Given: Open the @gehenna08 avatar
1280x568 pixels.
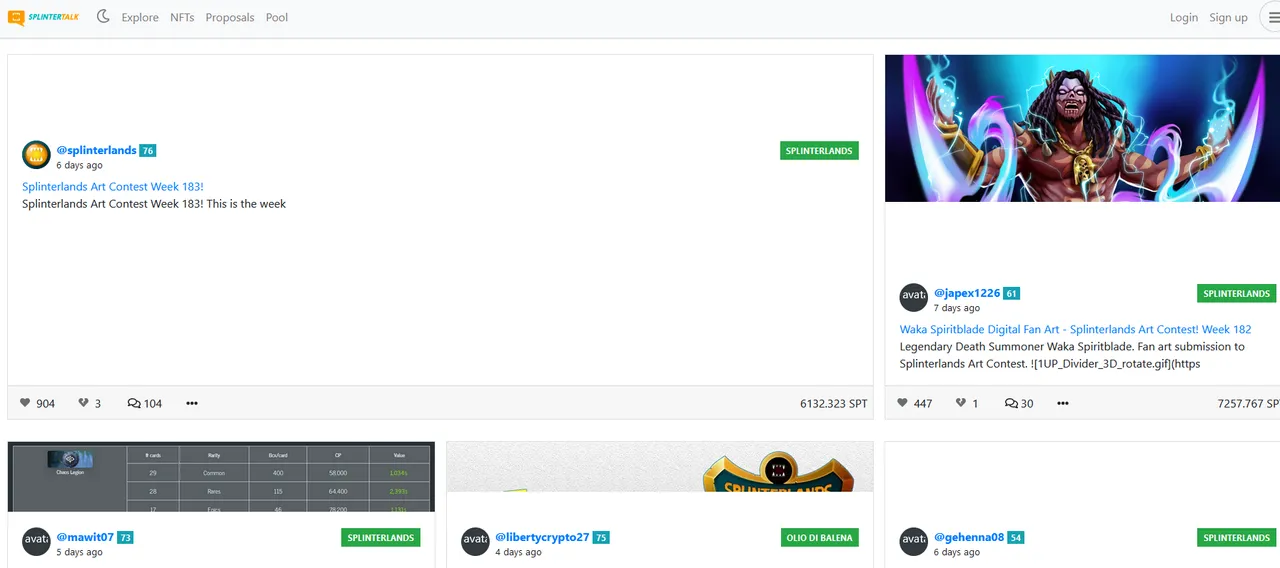Looking at the screenshot, I should point(914,541).
